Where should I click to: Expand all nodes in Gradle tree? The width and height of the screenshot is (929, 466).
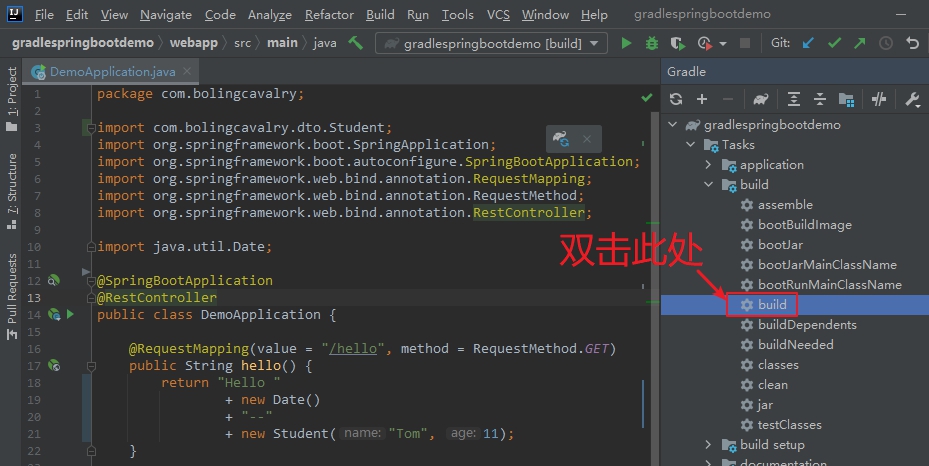794,99
